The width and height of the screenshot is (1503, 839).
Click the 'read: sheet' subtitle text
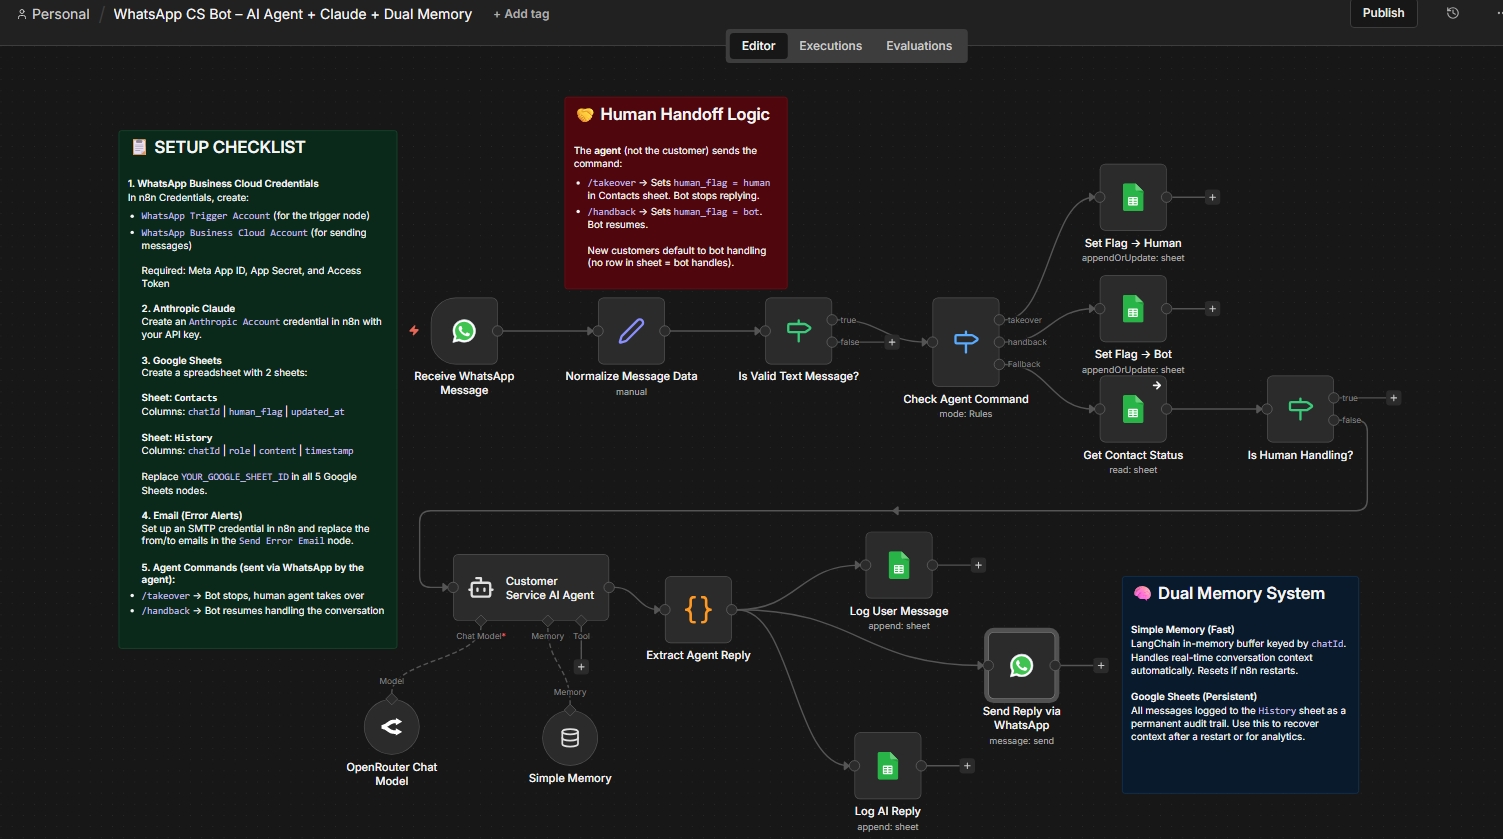point(1133,470)
